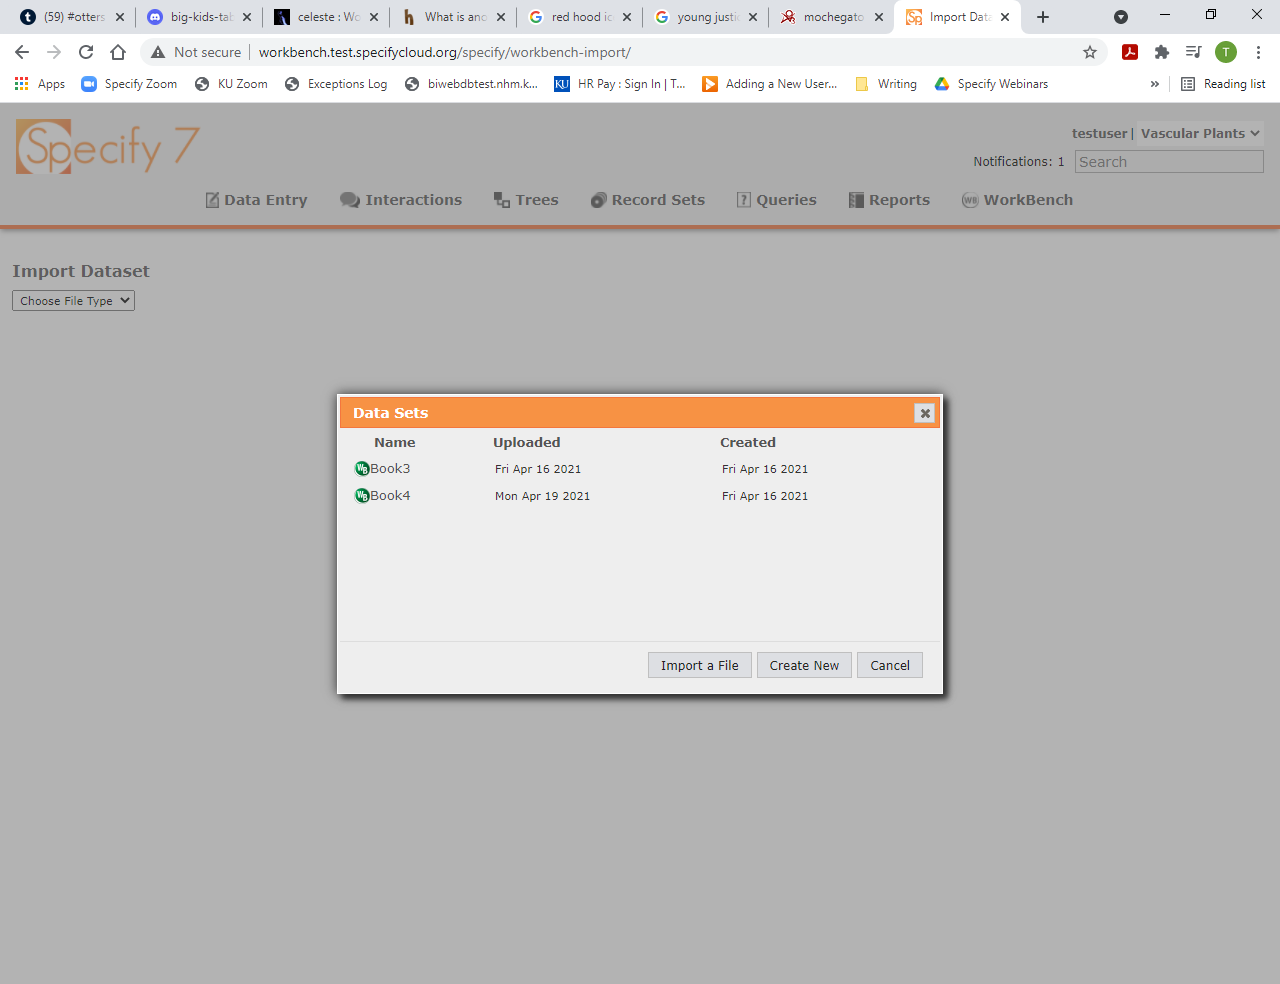
Task: Click the Import a File button
Action: [x=699, y=665]
